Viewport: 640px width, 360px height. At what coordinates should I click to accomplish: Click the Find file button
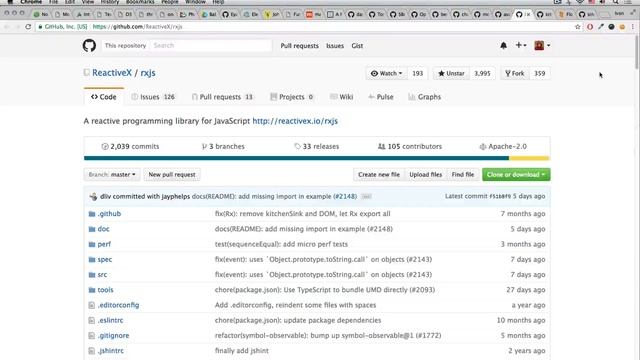(463, 175)
